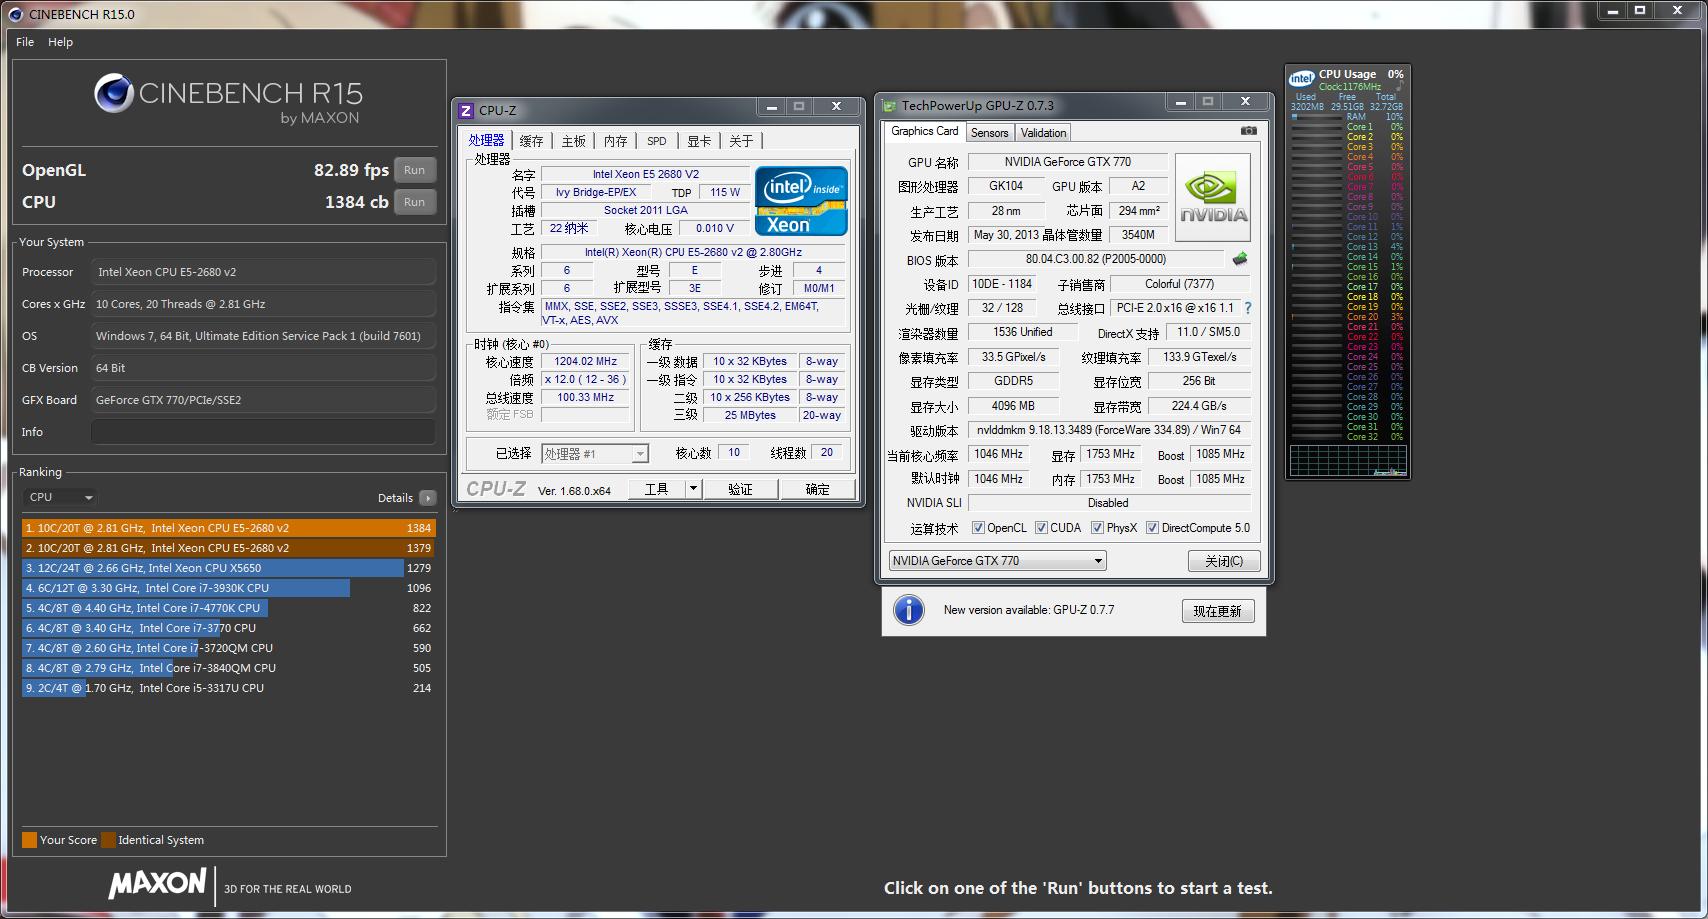Click the NVIDIA logo in GPU-Z
This screenshot has height=919, width=1708.
pos(1212,197)
